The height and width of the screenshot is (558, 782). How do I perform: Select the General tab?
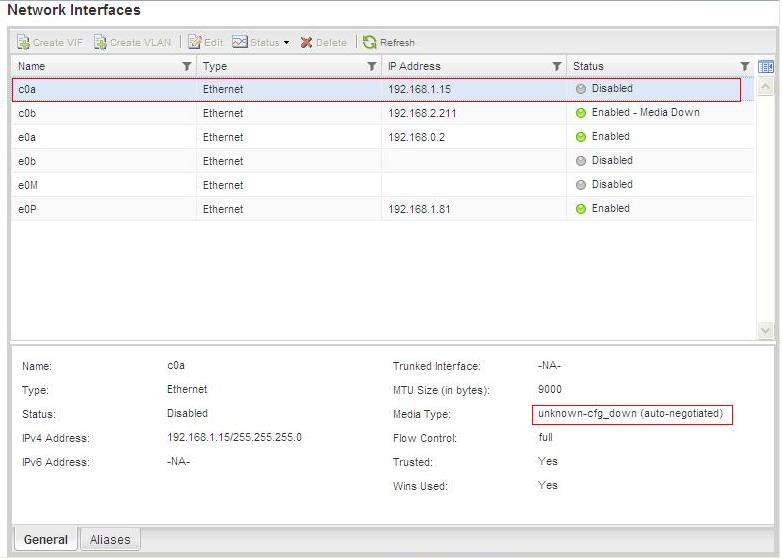[46, 539]
